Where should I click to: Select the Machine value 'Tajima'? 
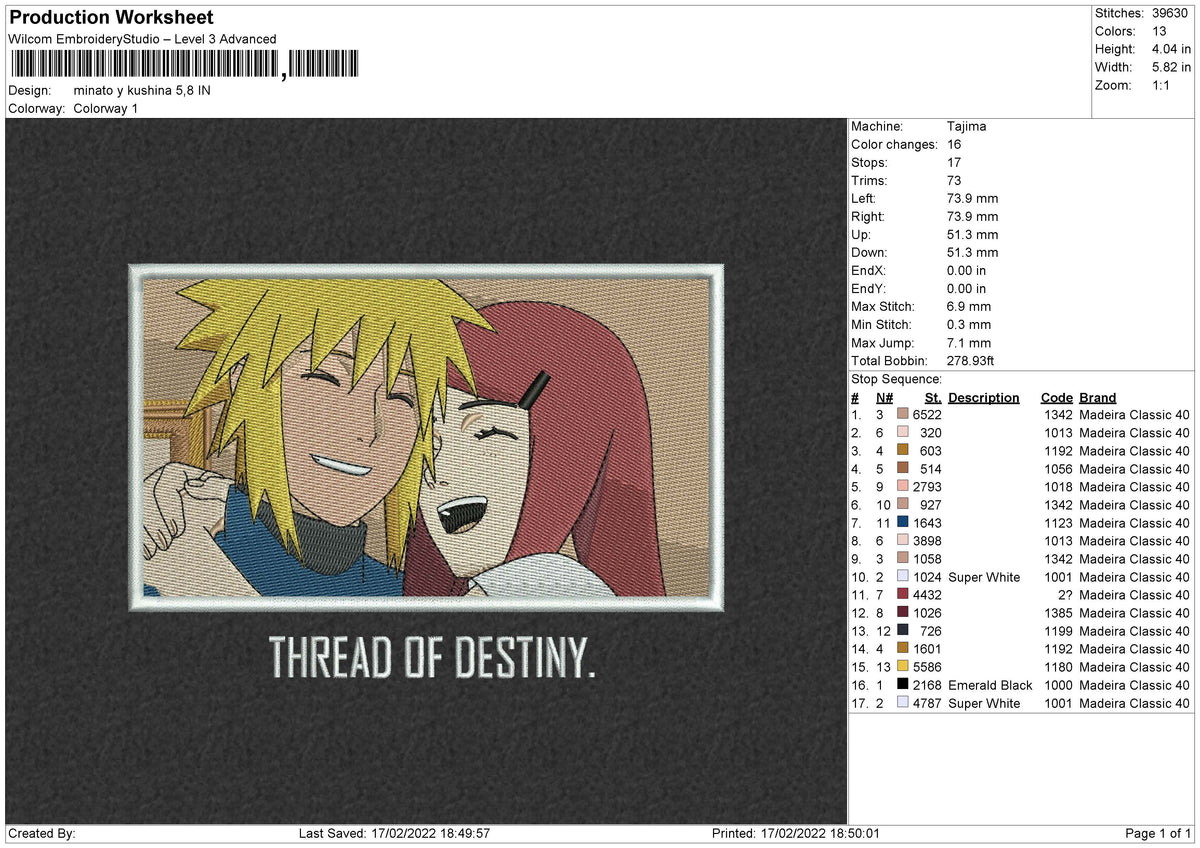click(966, 126)
